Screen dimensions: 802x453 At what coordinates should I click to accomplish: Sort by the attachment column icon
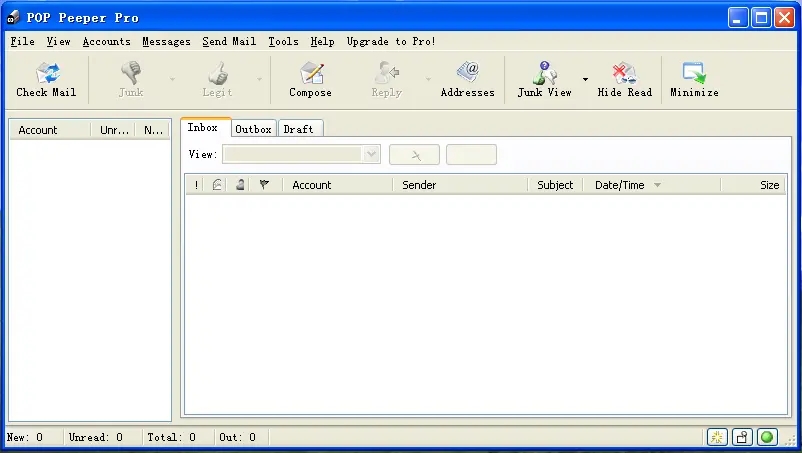[217, 185]
